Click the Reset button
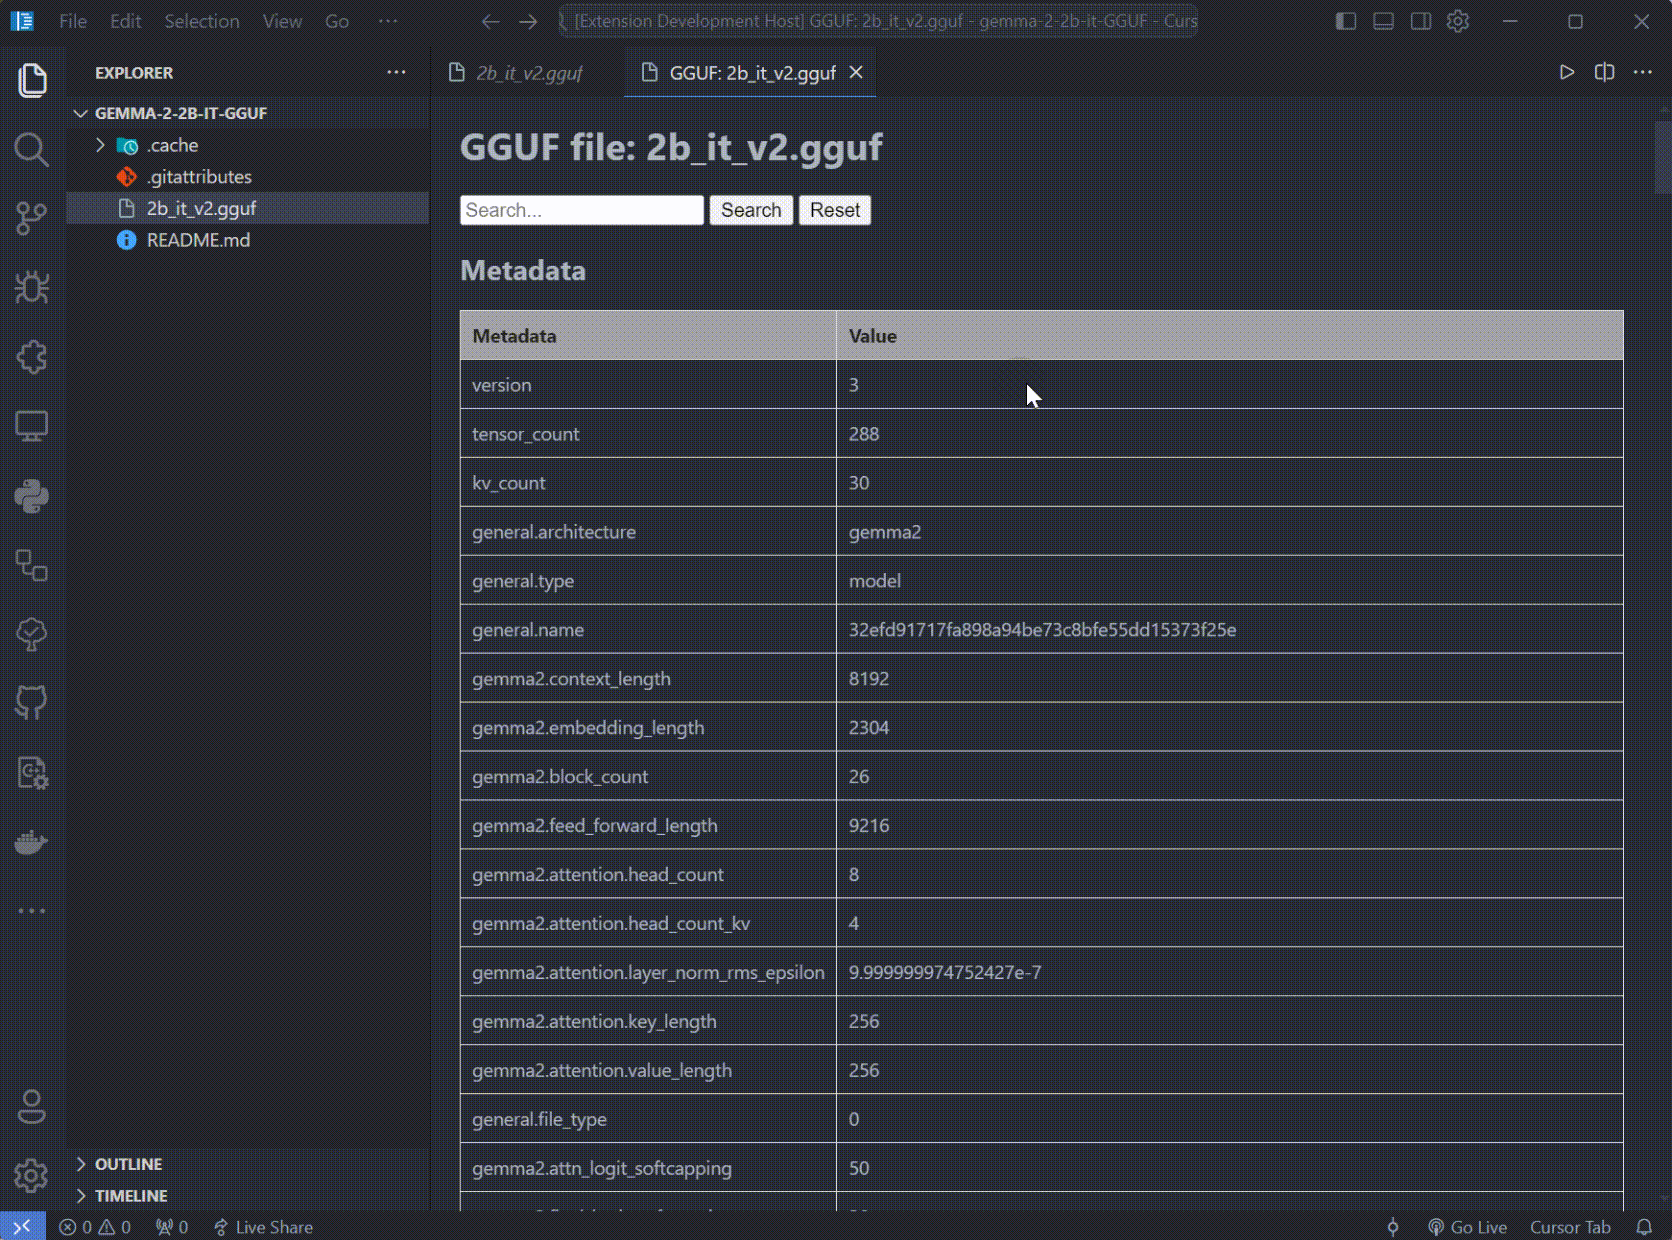Viewport: 1672px width, 1240px height. pyautogui.click(x=835, y=210)
